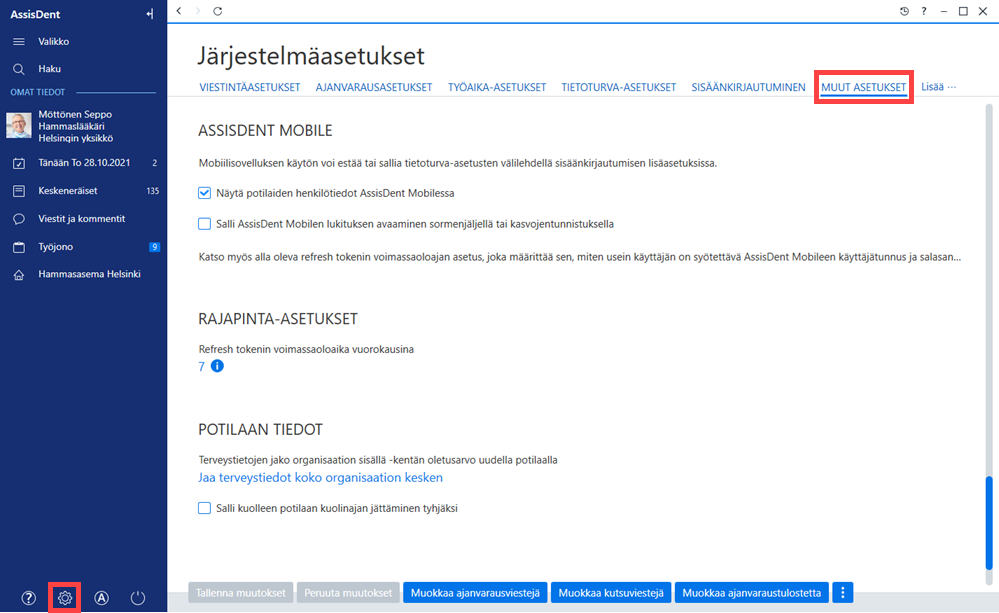
Task: Edit the refresh token value 7
Action: point(201,366)
